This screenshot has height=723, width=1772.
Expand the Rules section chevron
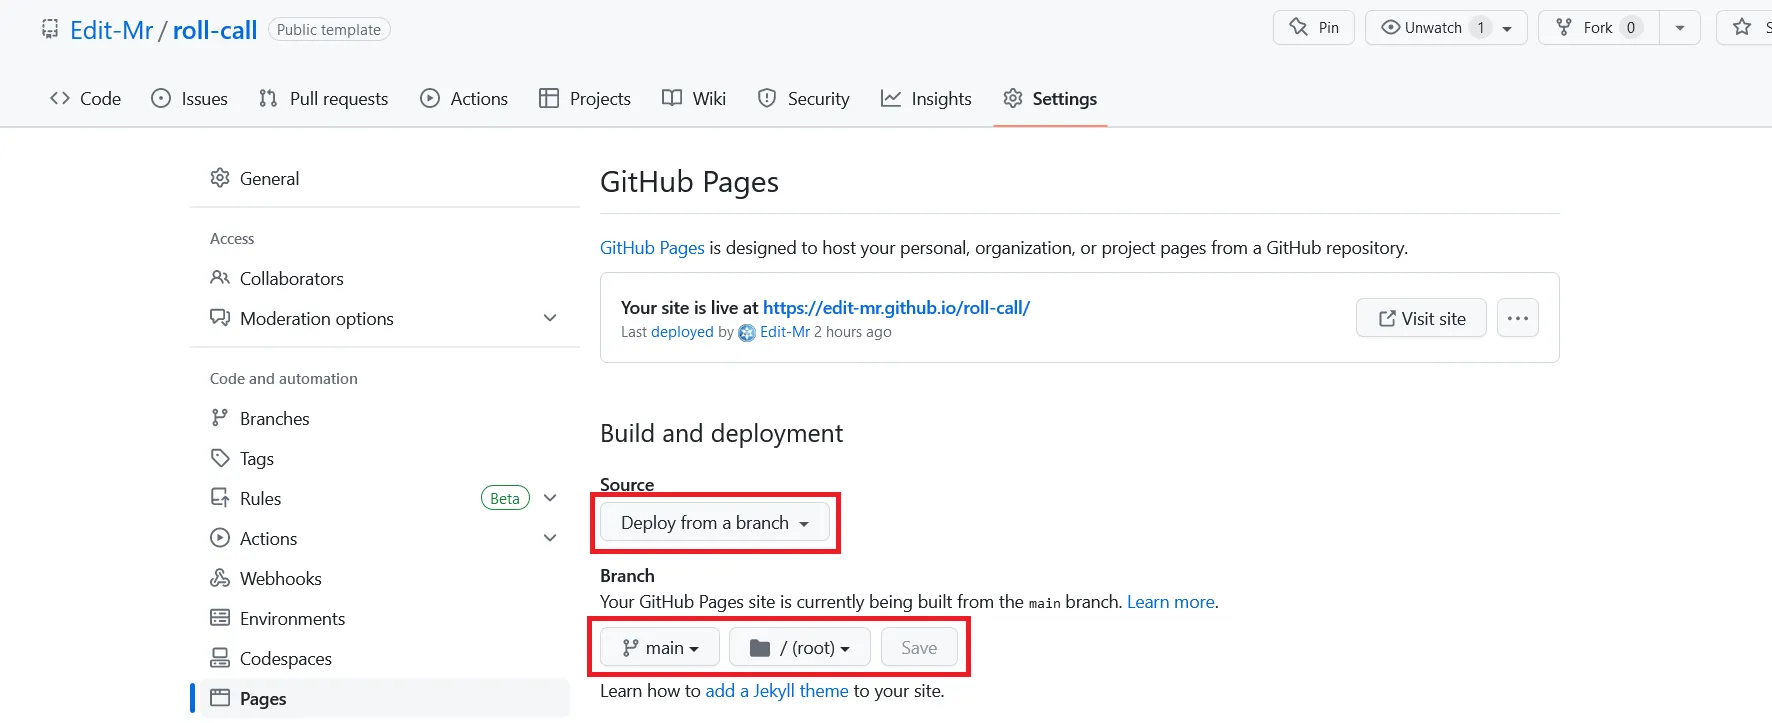[550, 498]
